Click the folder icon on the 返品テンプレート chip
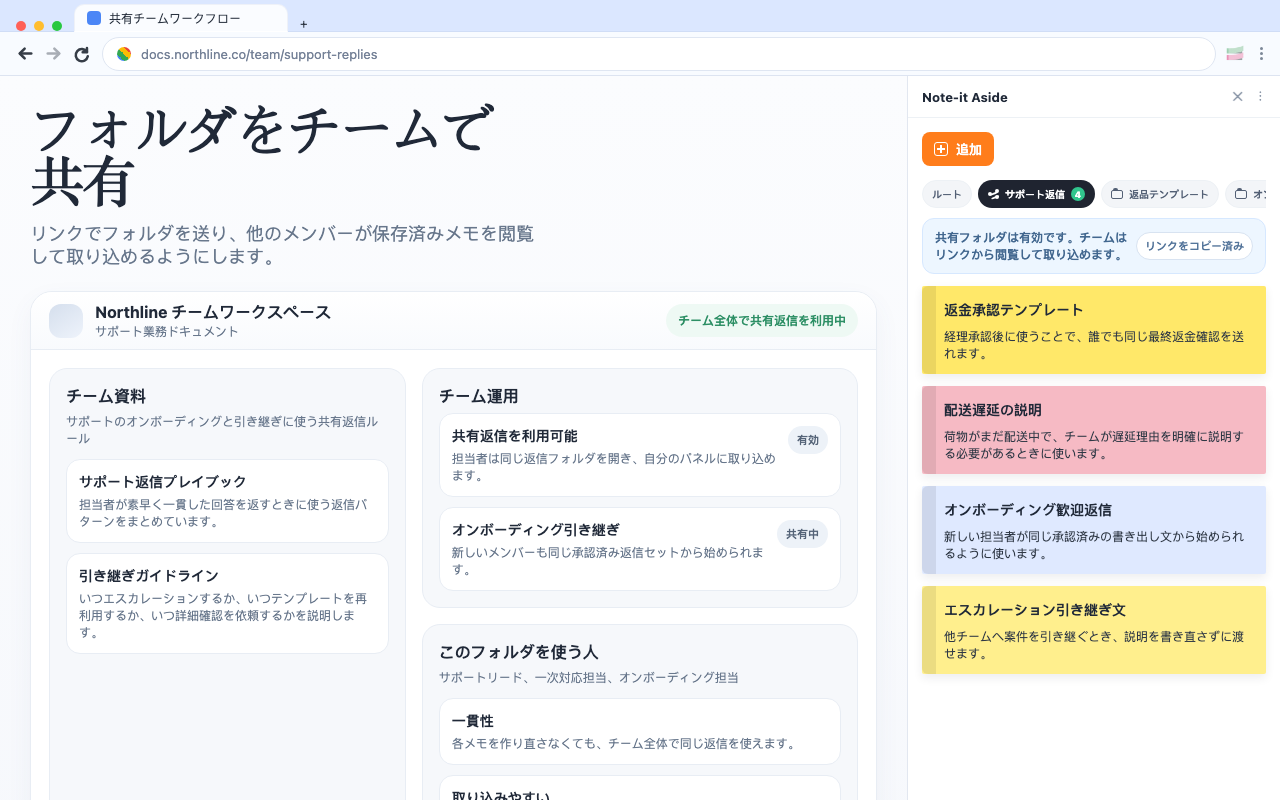This screenshot has height=800, width=1280. [1115, 194]
